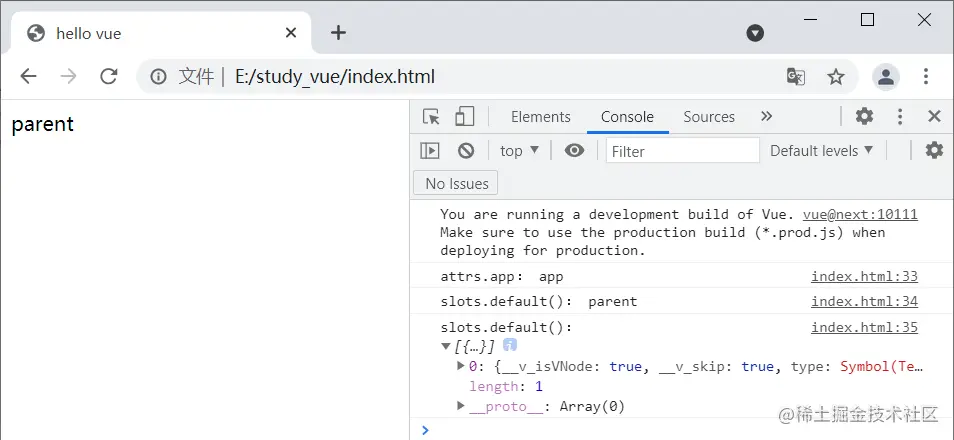954x440 pixels.
Task: Click the tab search dropdown circle
Action: click(755, 33)
